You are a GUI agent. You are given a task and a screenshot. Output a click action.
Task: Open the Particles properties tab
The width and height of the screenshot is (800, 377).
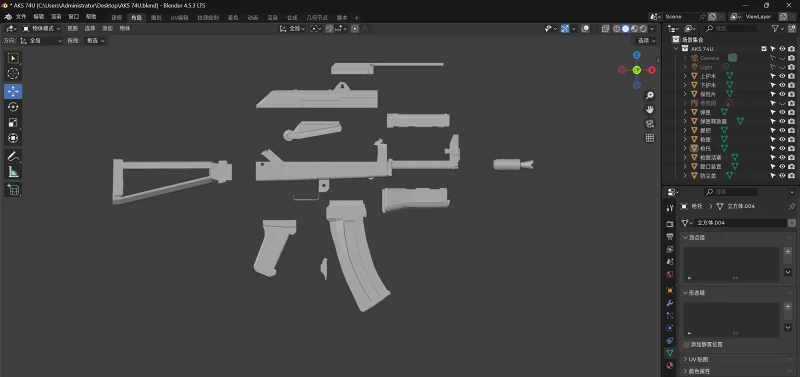670,315
